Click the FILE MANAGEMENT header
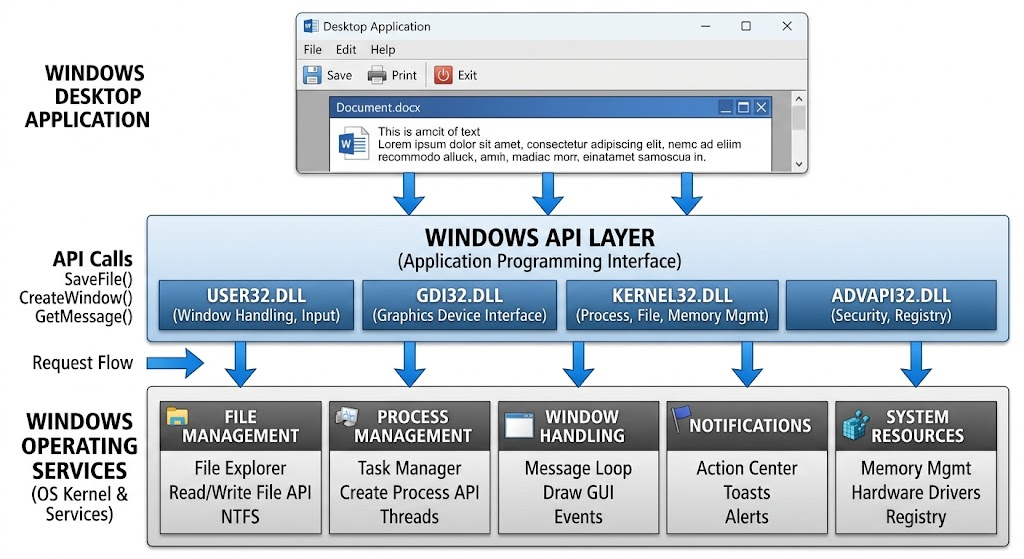This screenshot has height=559, width=1024. (240, 426)
